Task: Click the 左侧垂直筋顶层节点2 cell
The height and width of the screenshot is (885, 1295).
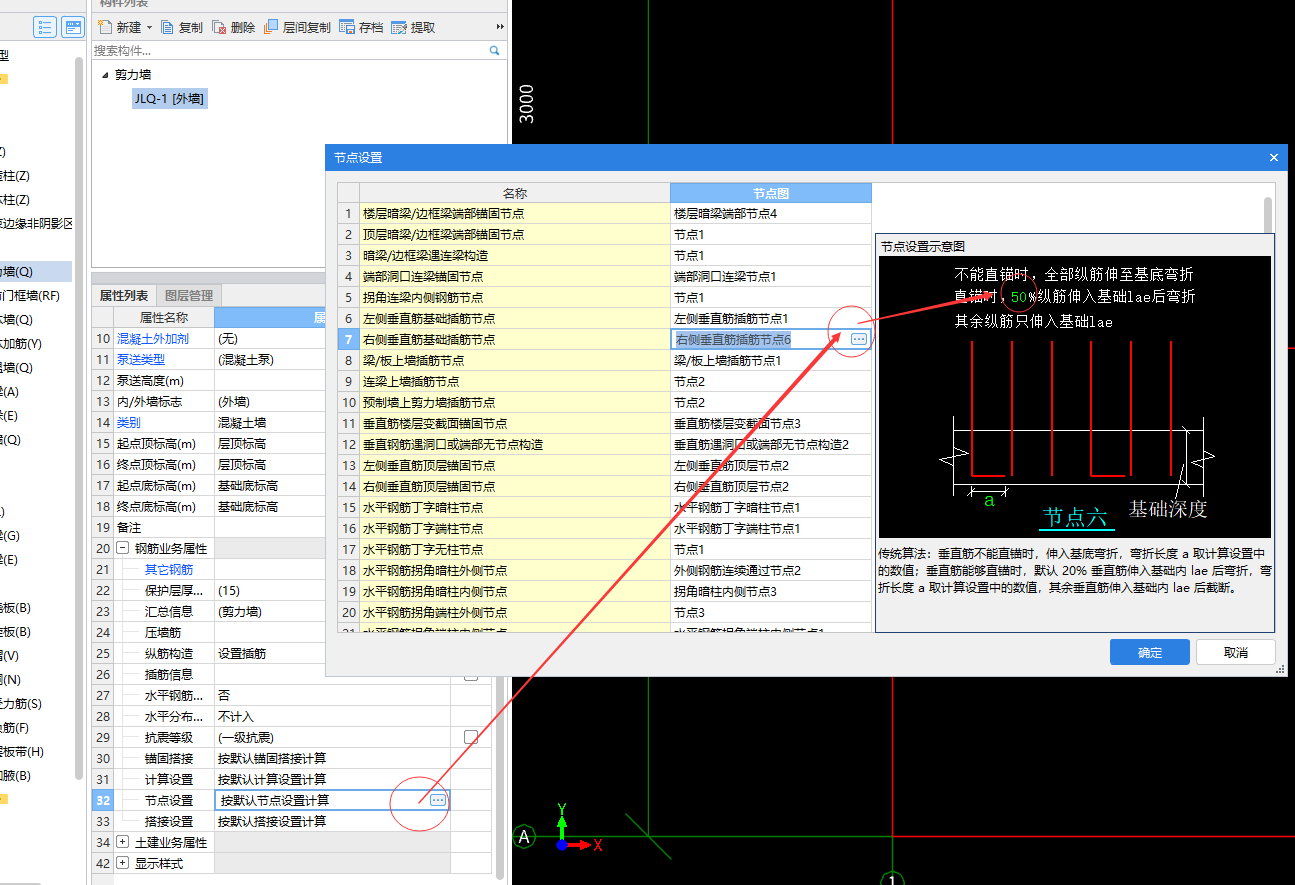Action: click(x=771, y=466)
